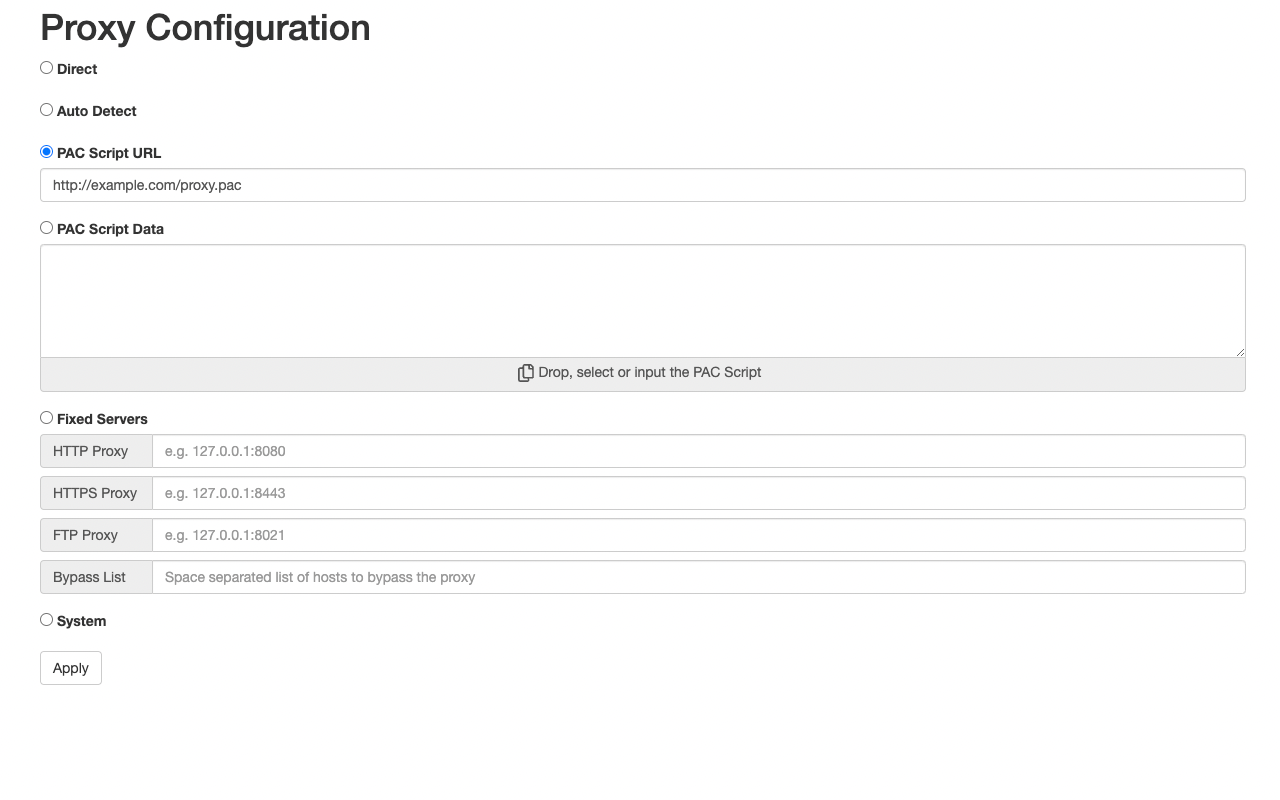1280x800 pixels.
Task: Click the Proxy Configuration heading
Action: pyautogui.click(x=205, y=27)
